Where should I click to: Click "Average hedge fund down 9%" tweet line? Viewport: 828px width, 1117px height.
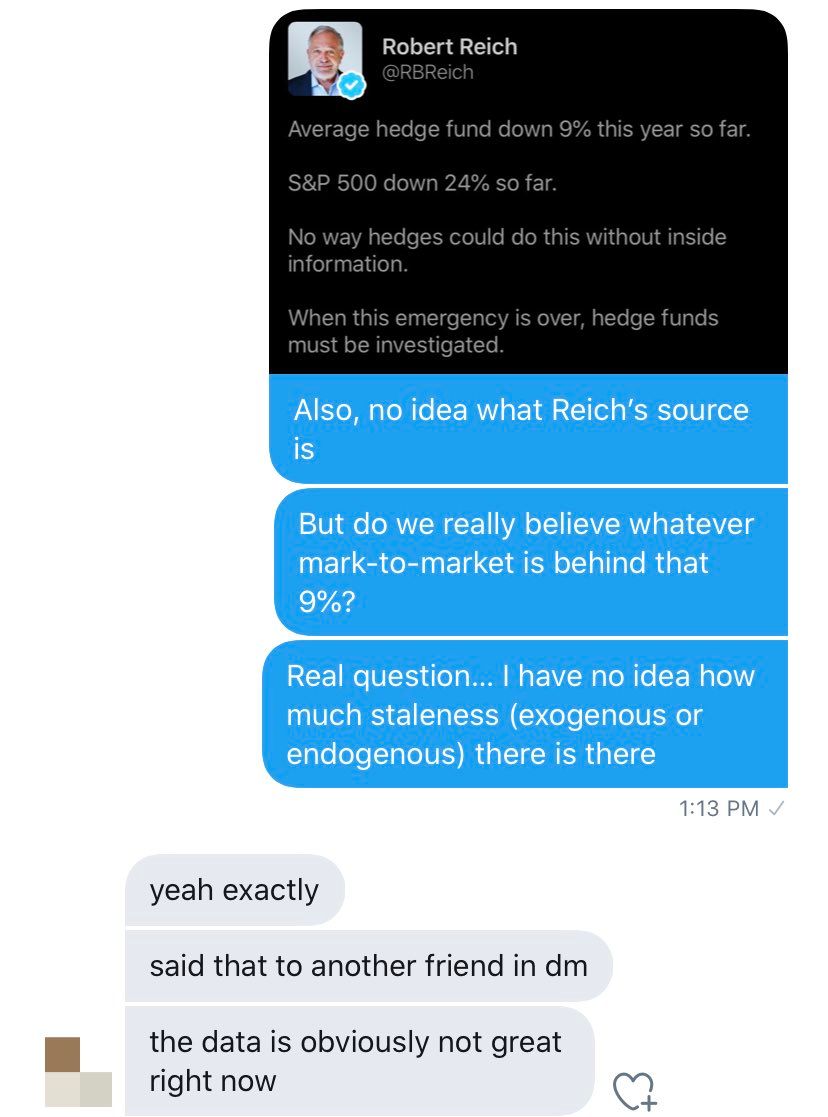pos(518,130)
